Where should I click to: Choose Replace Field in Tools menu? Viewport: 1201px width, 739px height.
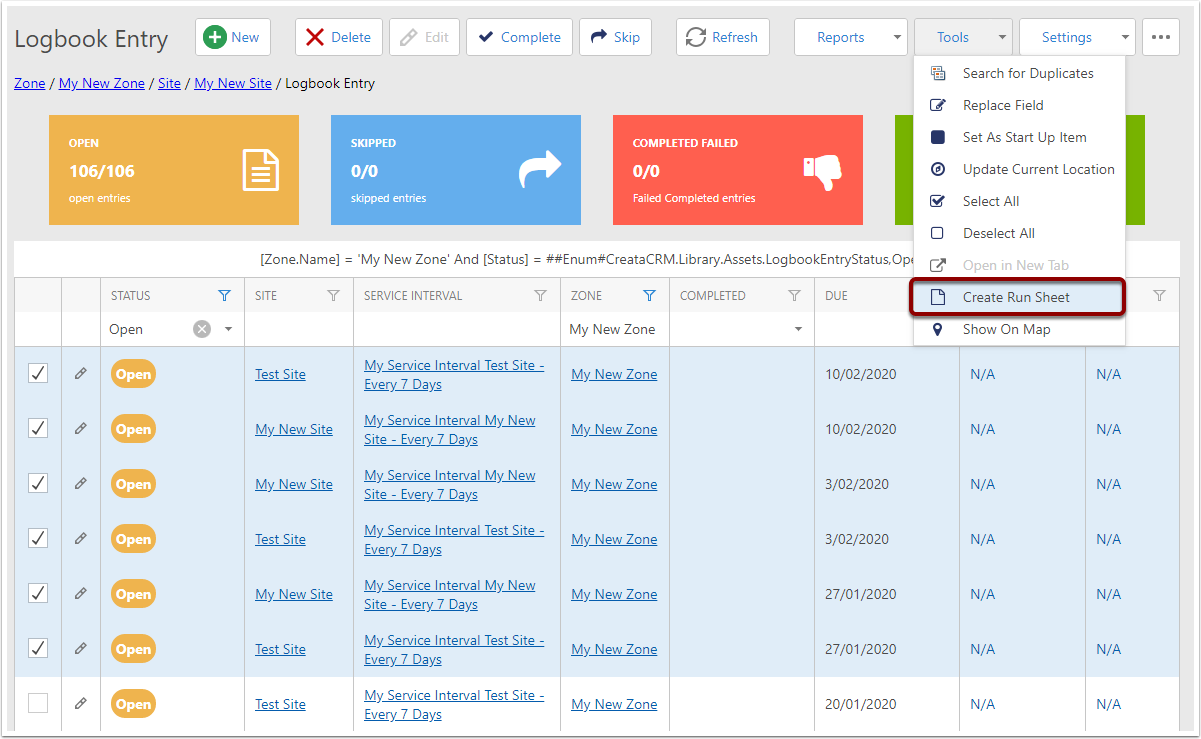point(1019,105)
